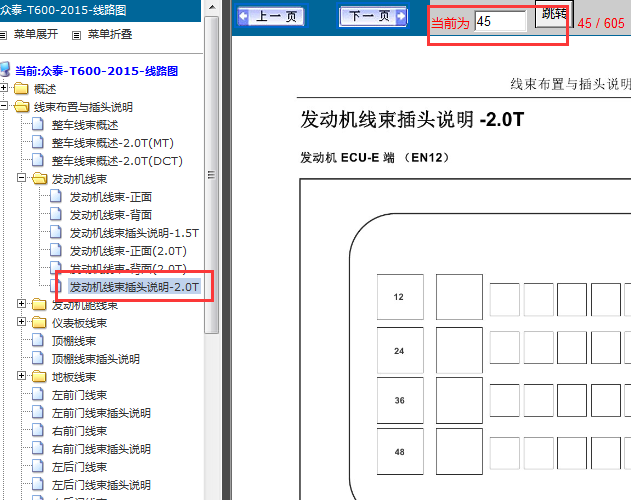Viewport: 631px width, 500px height.
Task: Open 右前门线束 page
Action: point(79,431)
